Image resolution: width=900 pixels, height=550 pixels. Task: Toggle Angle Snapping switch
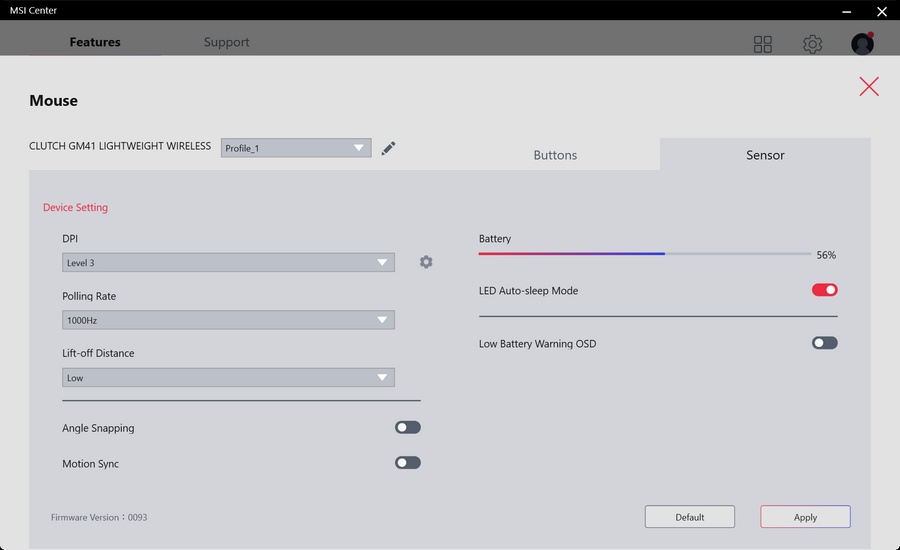point(408,427)
